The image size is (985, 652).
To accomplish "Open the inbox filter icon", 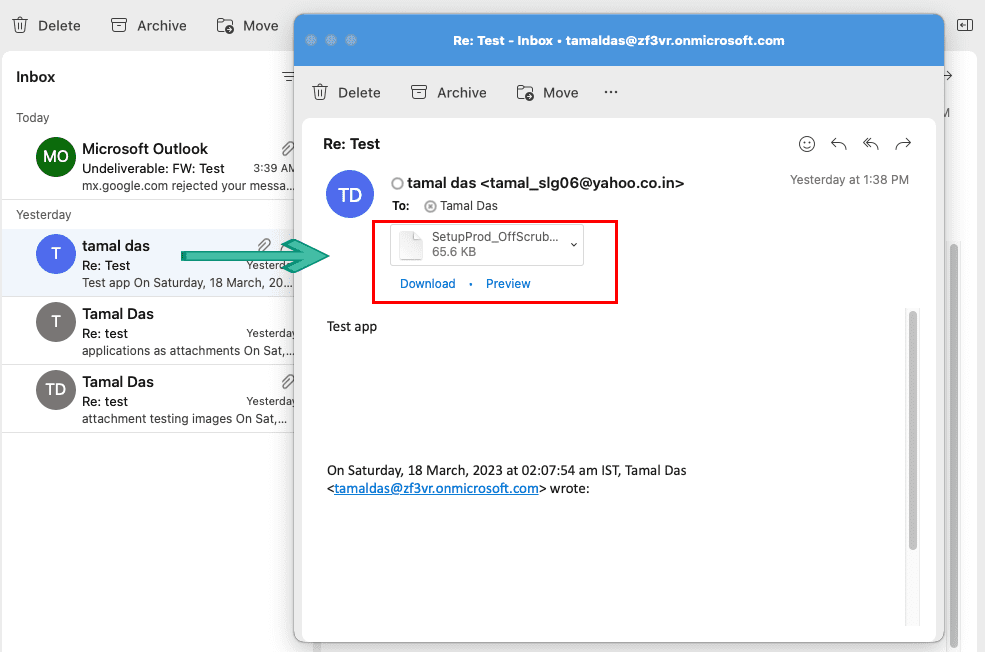I will [287, 76].
